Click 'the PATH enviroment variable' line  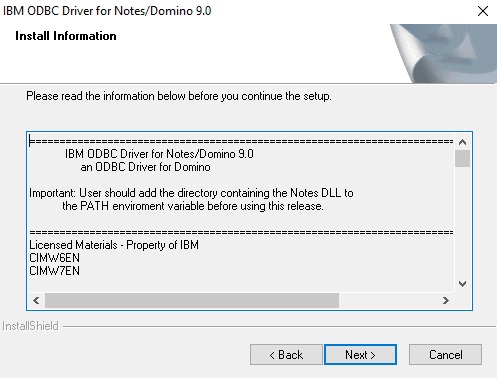193,206
